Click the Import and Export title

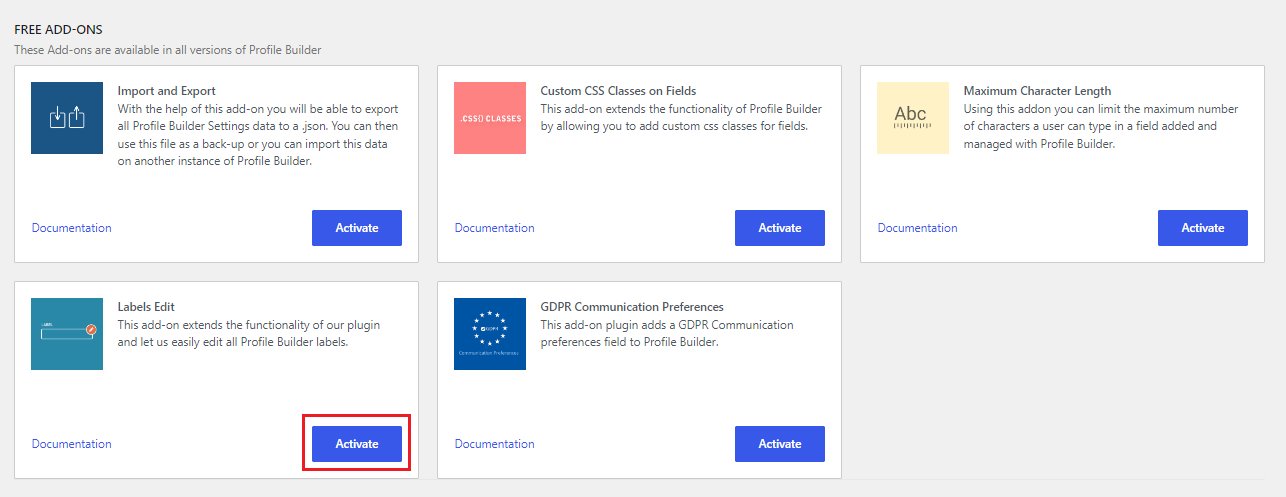(167, 91)
